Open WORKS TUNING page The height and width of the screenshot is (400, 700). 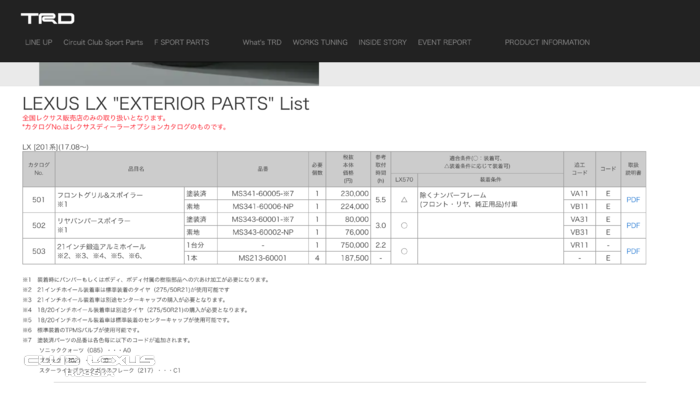click(320, 43)
